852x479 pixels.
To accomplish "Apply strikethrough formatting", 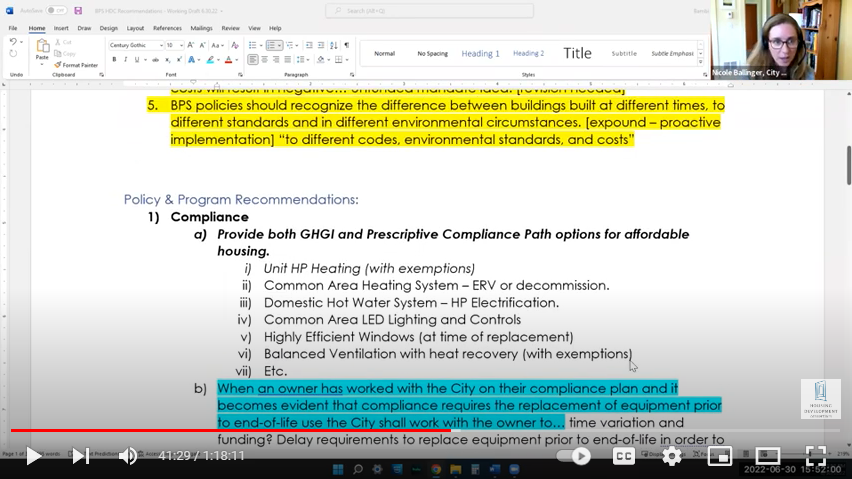I will (x=155, y=60).
